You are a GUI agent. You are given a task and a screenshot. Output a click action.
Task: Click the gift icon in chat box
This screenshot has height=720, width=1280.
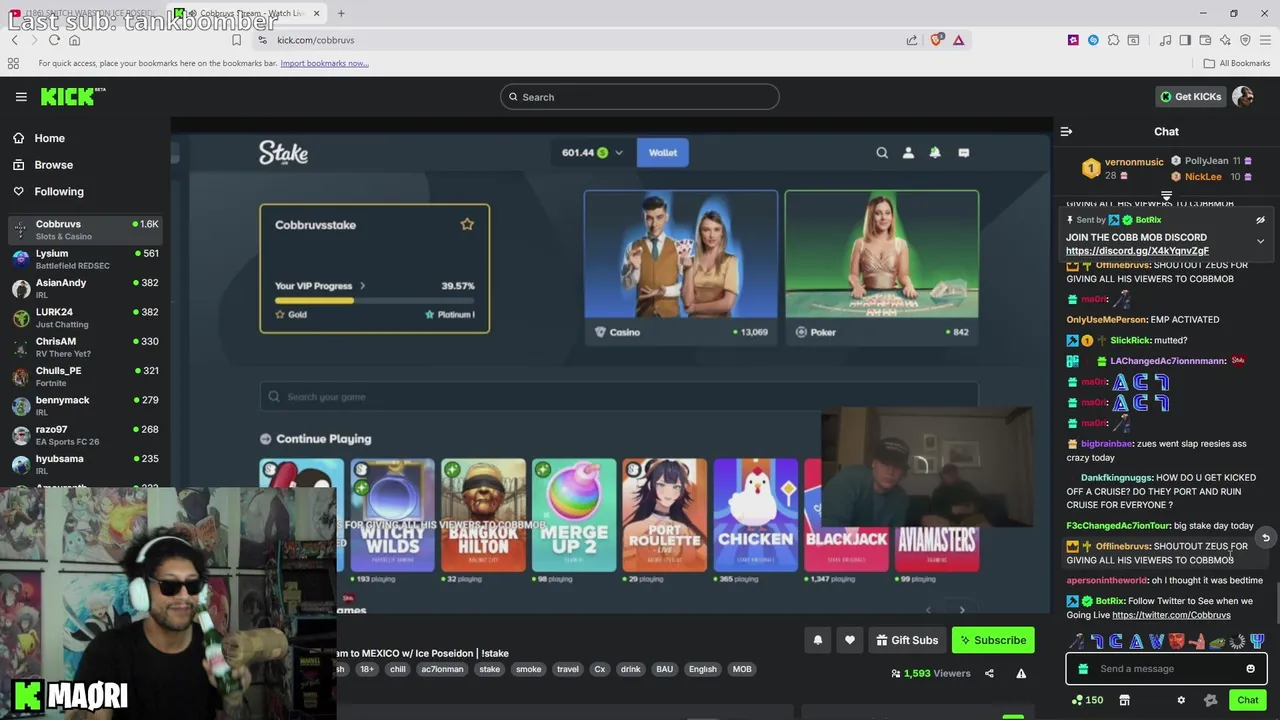click(x=1083, y=669)
